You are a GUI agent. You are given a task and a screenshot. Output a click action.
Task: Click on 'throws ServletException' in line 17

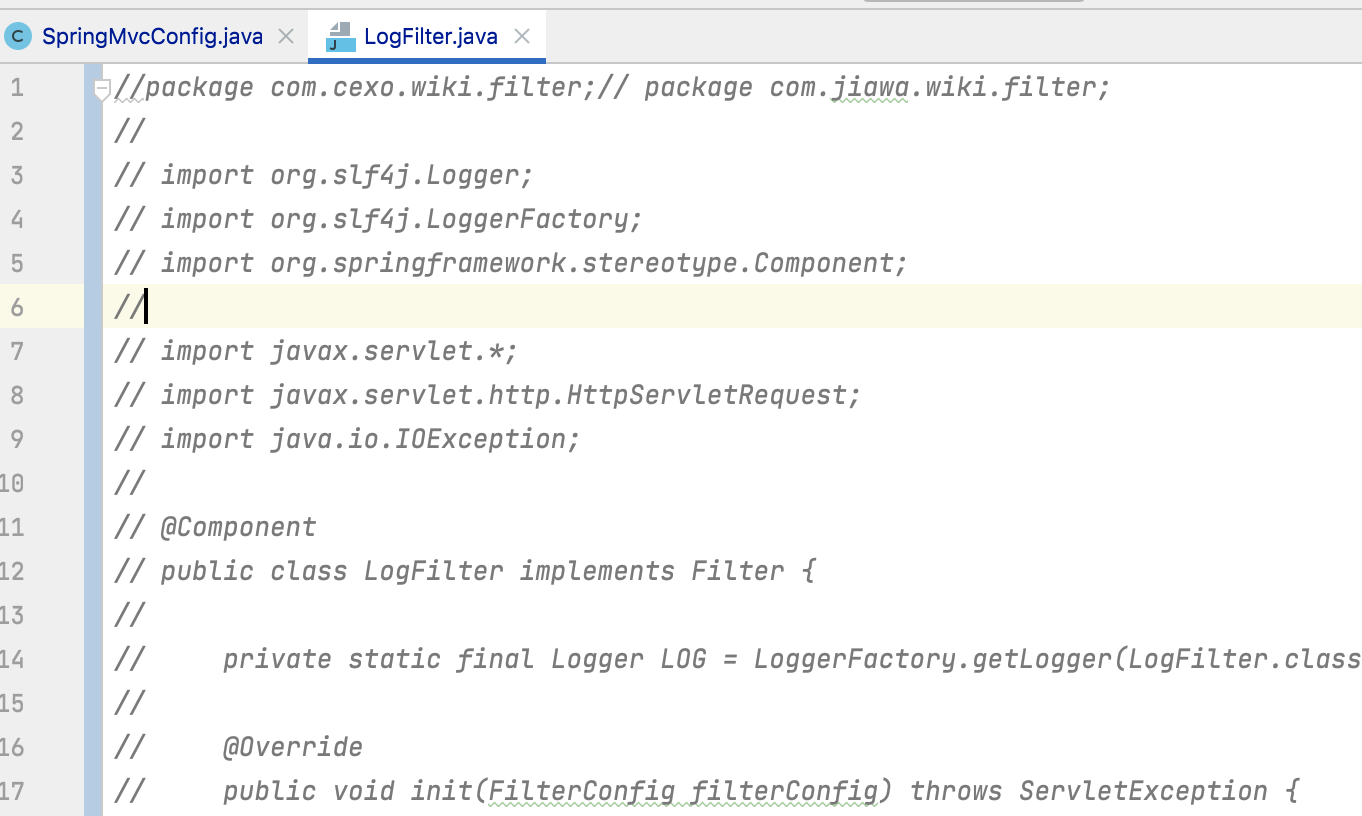[1090, 791]
